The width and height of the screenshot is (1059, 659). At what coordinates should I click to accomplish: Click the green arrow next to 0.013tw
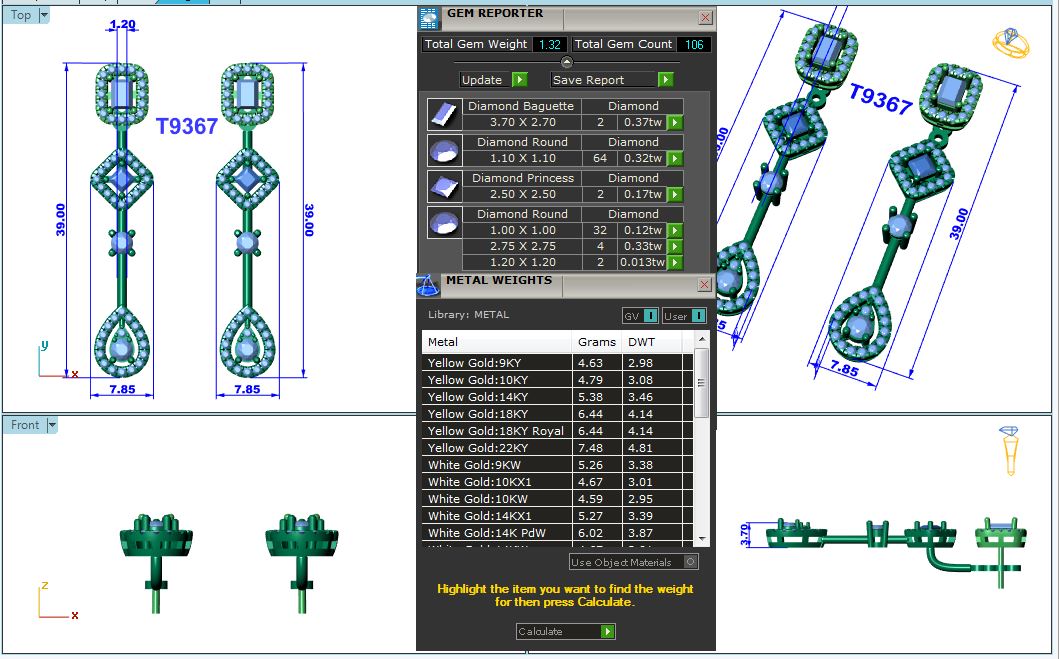[676, 262]
